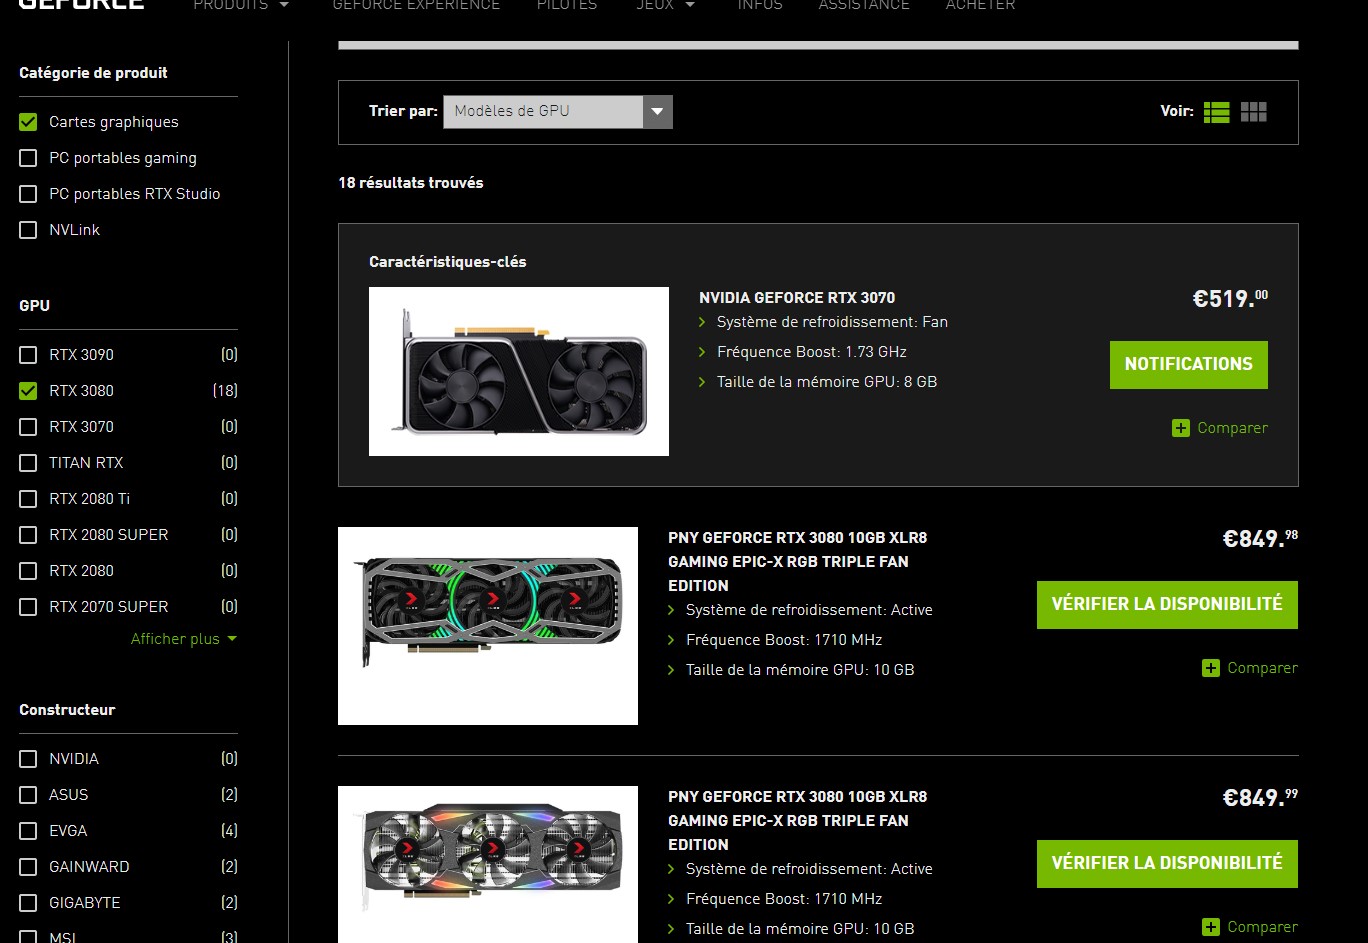Click plus icon beside RTX 3070 Comparer

pyautogui.click(x=1181, y=428)
